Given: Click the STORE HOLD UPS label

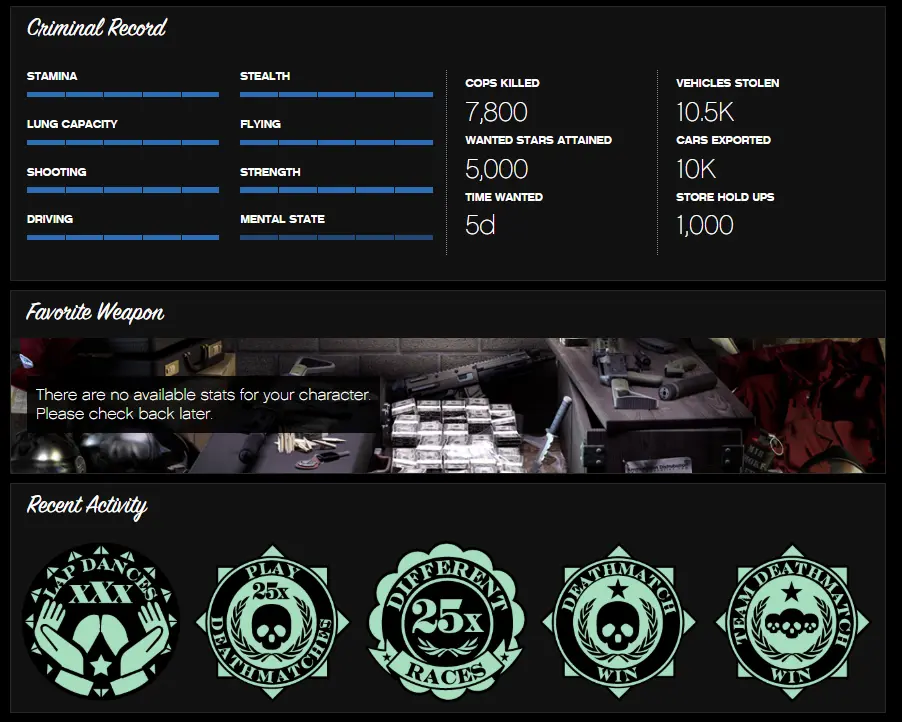Looking at the screenshot, I should [x=725, y=197].
